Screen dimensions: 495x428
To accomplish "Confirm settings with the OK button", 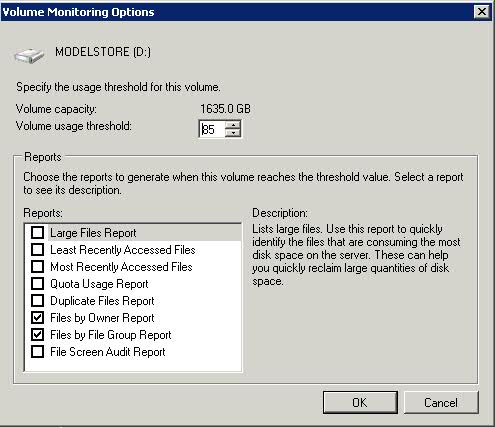I will tap(360, 402).
